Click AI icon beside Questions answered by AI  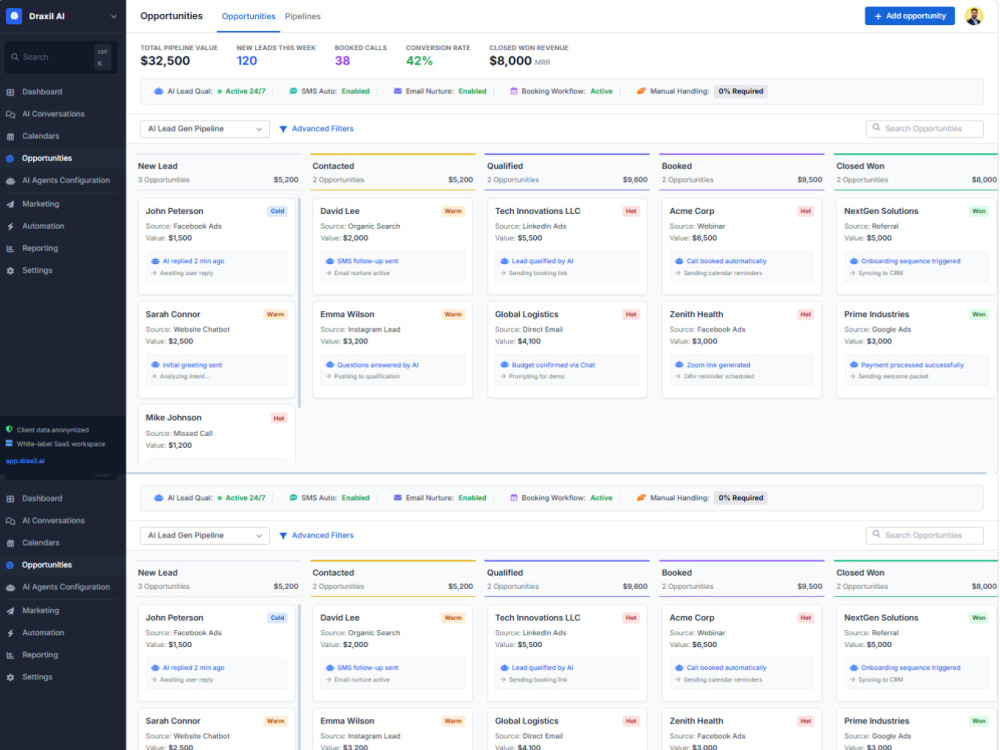(x=330, y=365)
